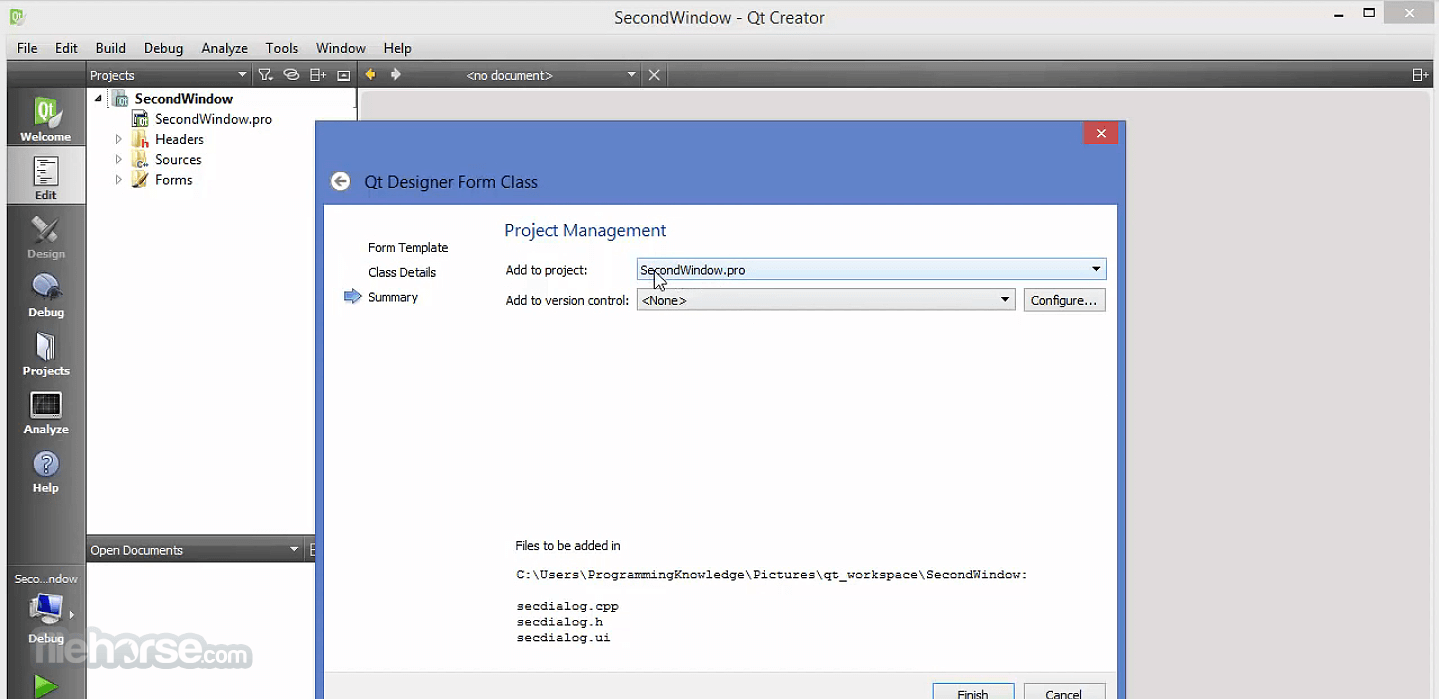The width and height of the screenshot is (1439, 699).
Task: Open the Window menu
Action: click(x=341, y=48)
